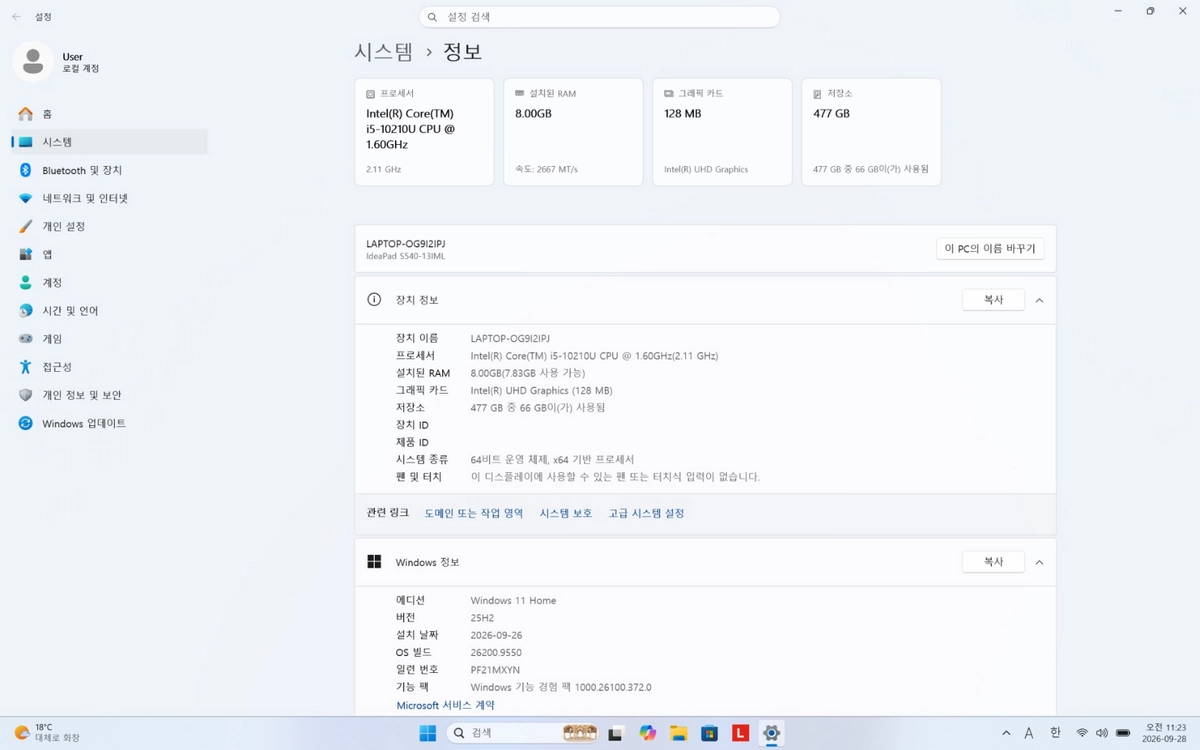1200x750 pixels.
Task: Open the 앱 settings category
Action: pyautogui.click(x=108, y=254)
